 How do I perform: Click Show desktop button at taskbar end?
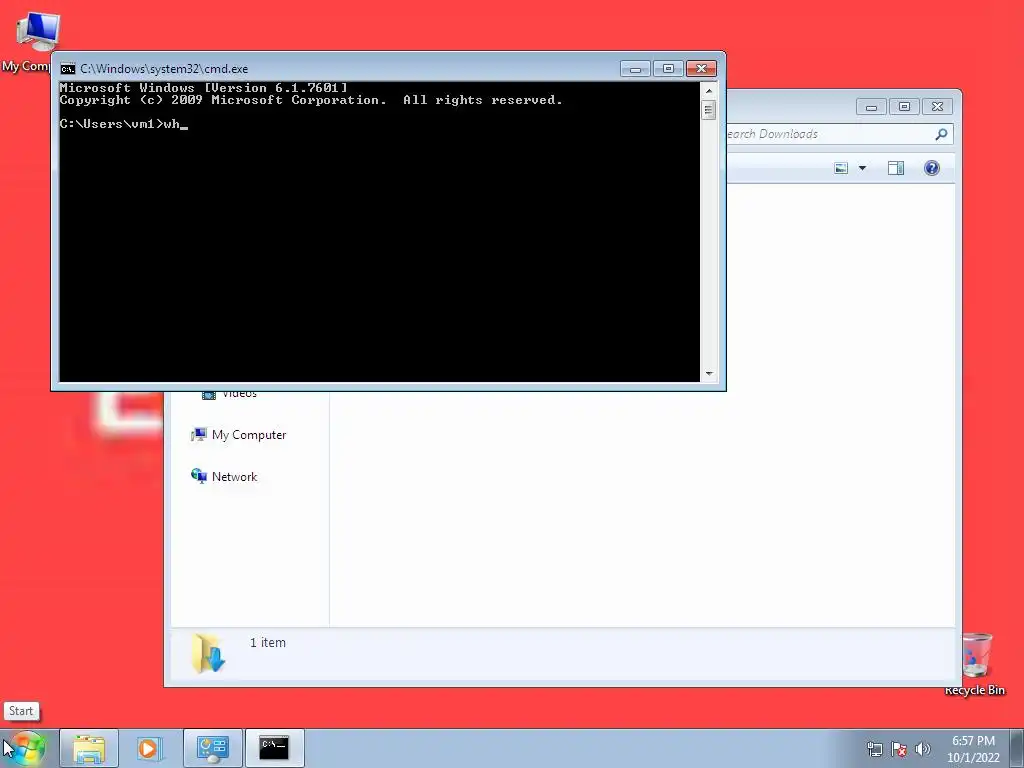(x=1017, y=748)
